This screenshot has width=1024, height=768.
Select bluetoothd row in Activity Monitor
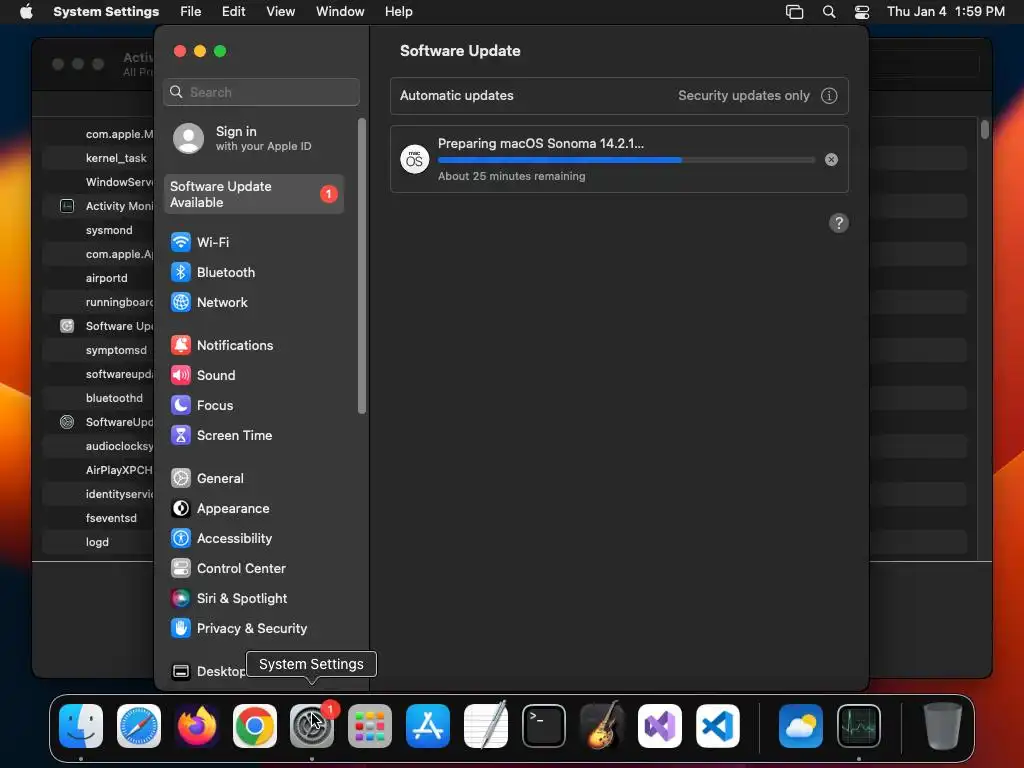click(98, 398)
